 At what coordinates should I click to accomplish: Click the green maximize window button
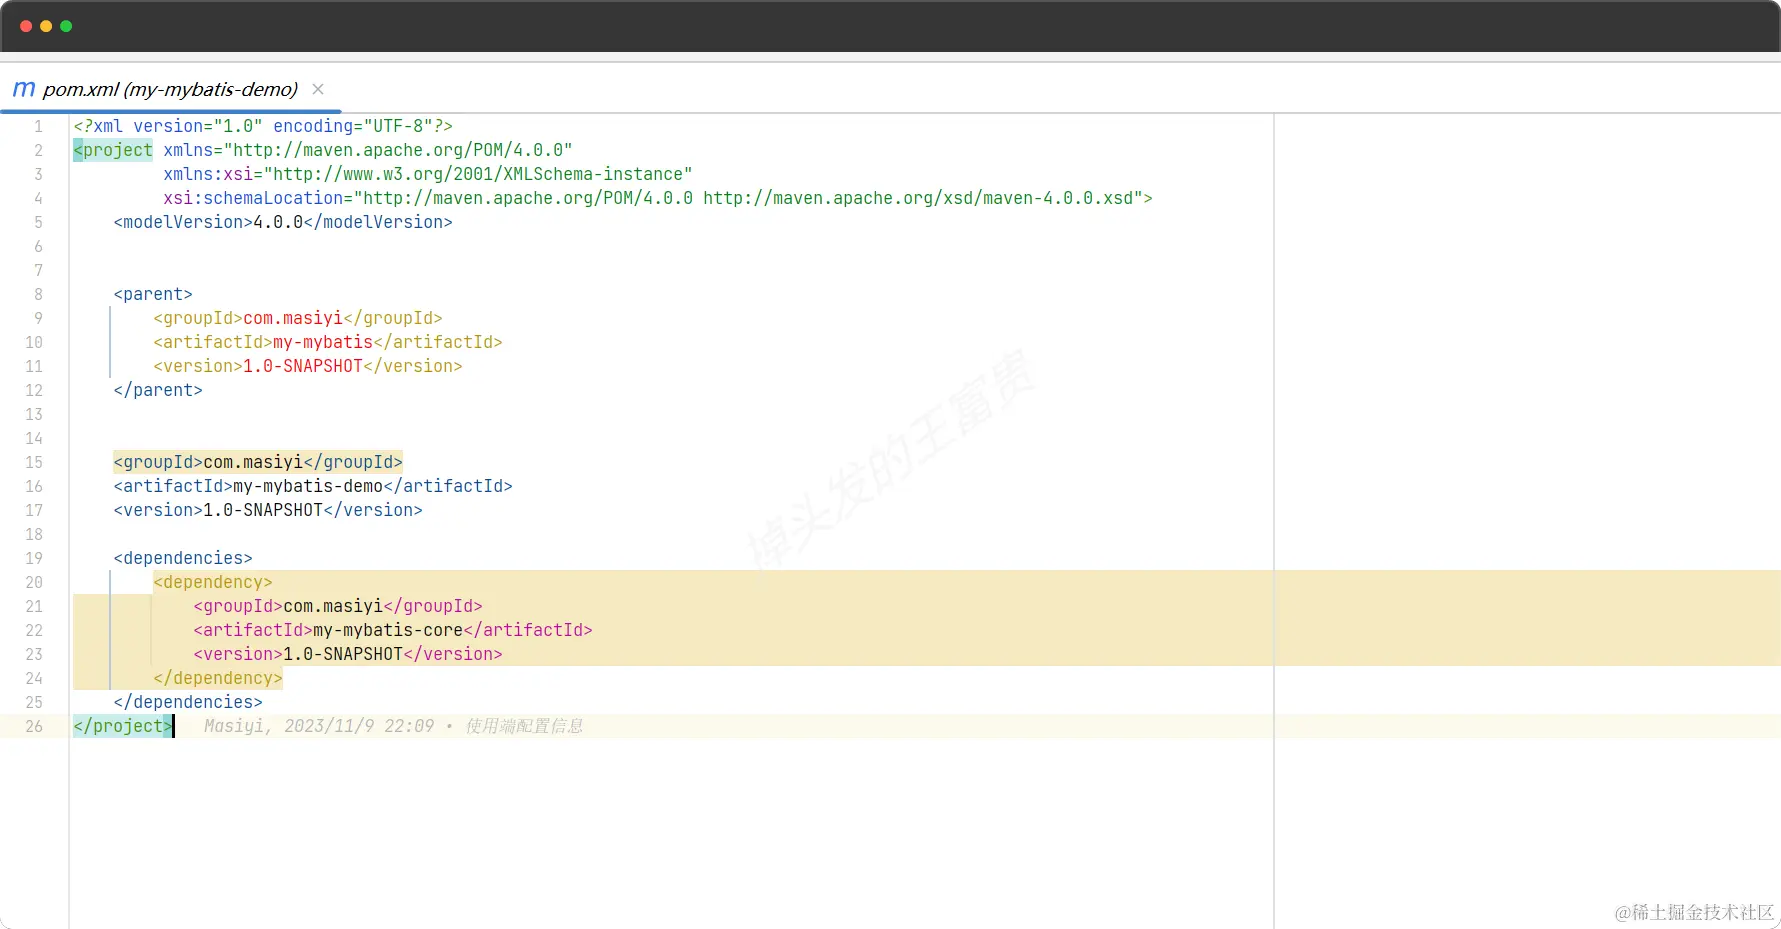pyautogui.click(x=66, y=26)
